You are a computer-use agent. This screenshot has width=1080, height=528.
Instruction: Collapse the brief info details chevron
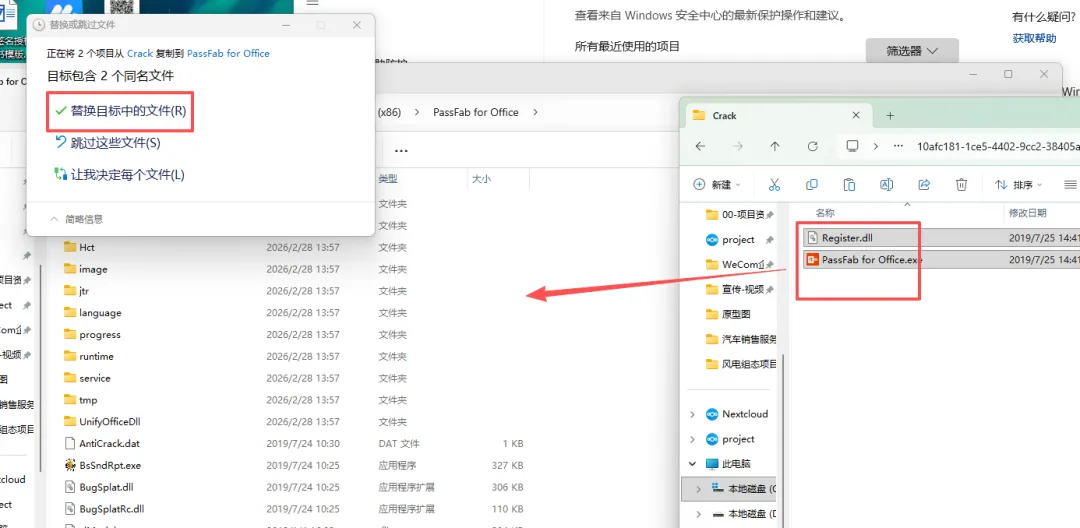pos(54,219)
